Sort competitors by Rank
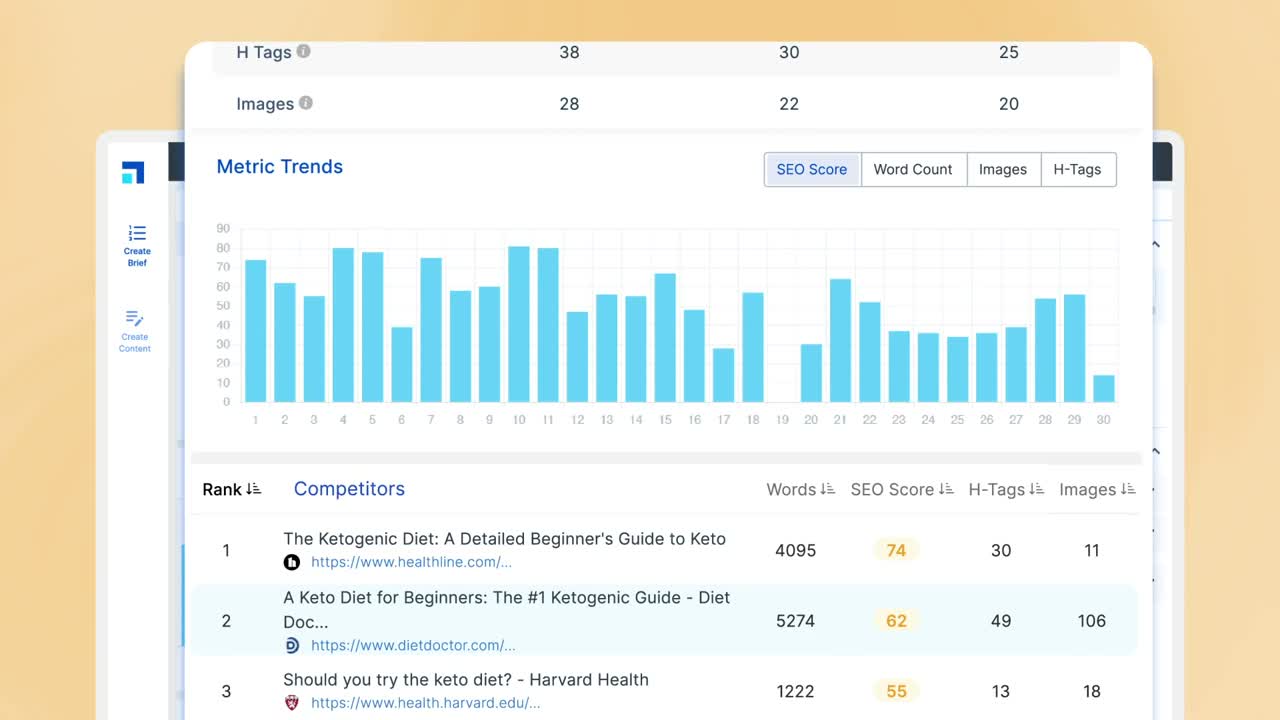Screen dimensions: 1280x720 232,489
